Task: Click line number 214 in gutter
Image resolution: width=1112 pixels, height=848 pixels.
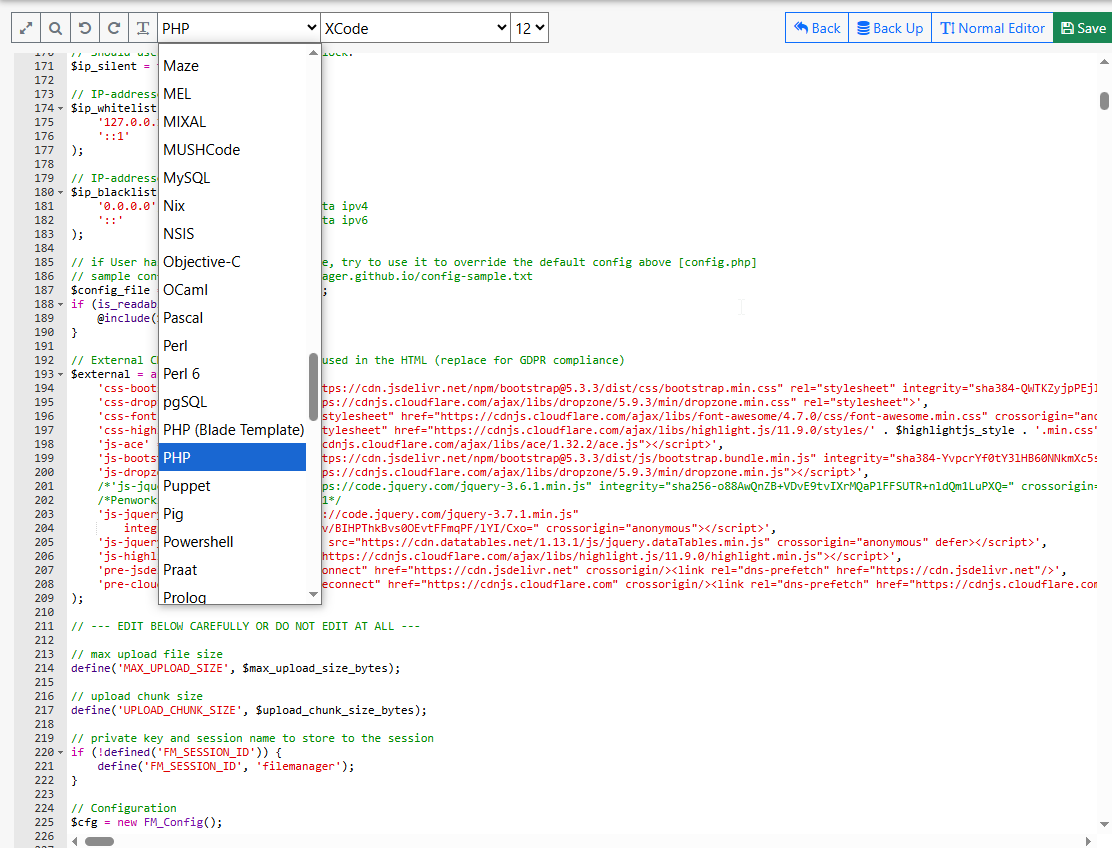Action: click(x=44, y=668)
